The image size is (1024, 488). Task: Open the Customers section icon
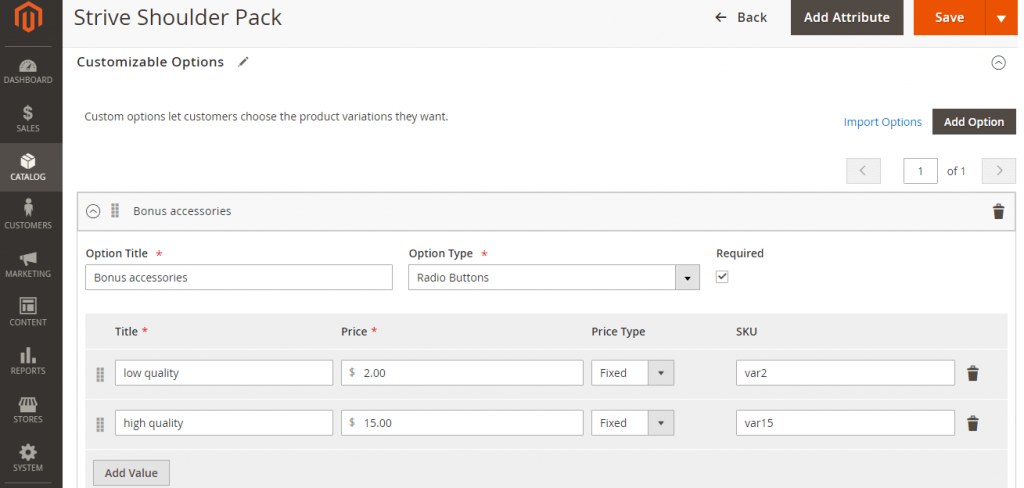point(28,214)
